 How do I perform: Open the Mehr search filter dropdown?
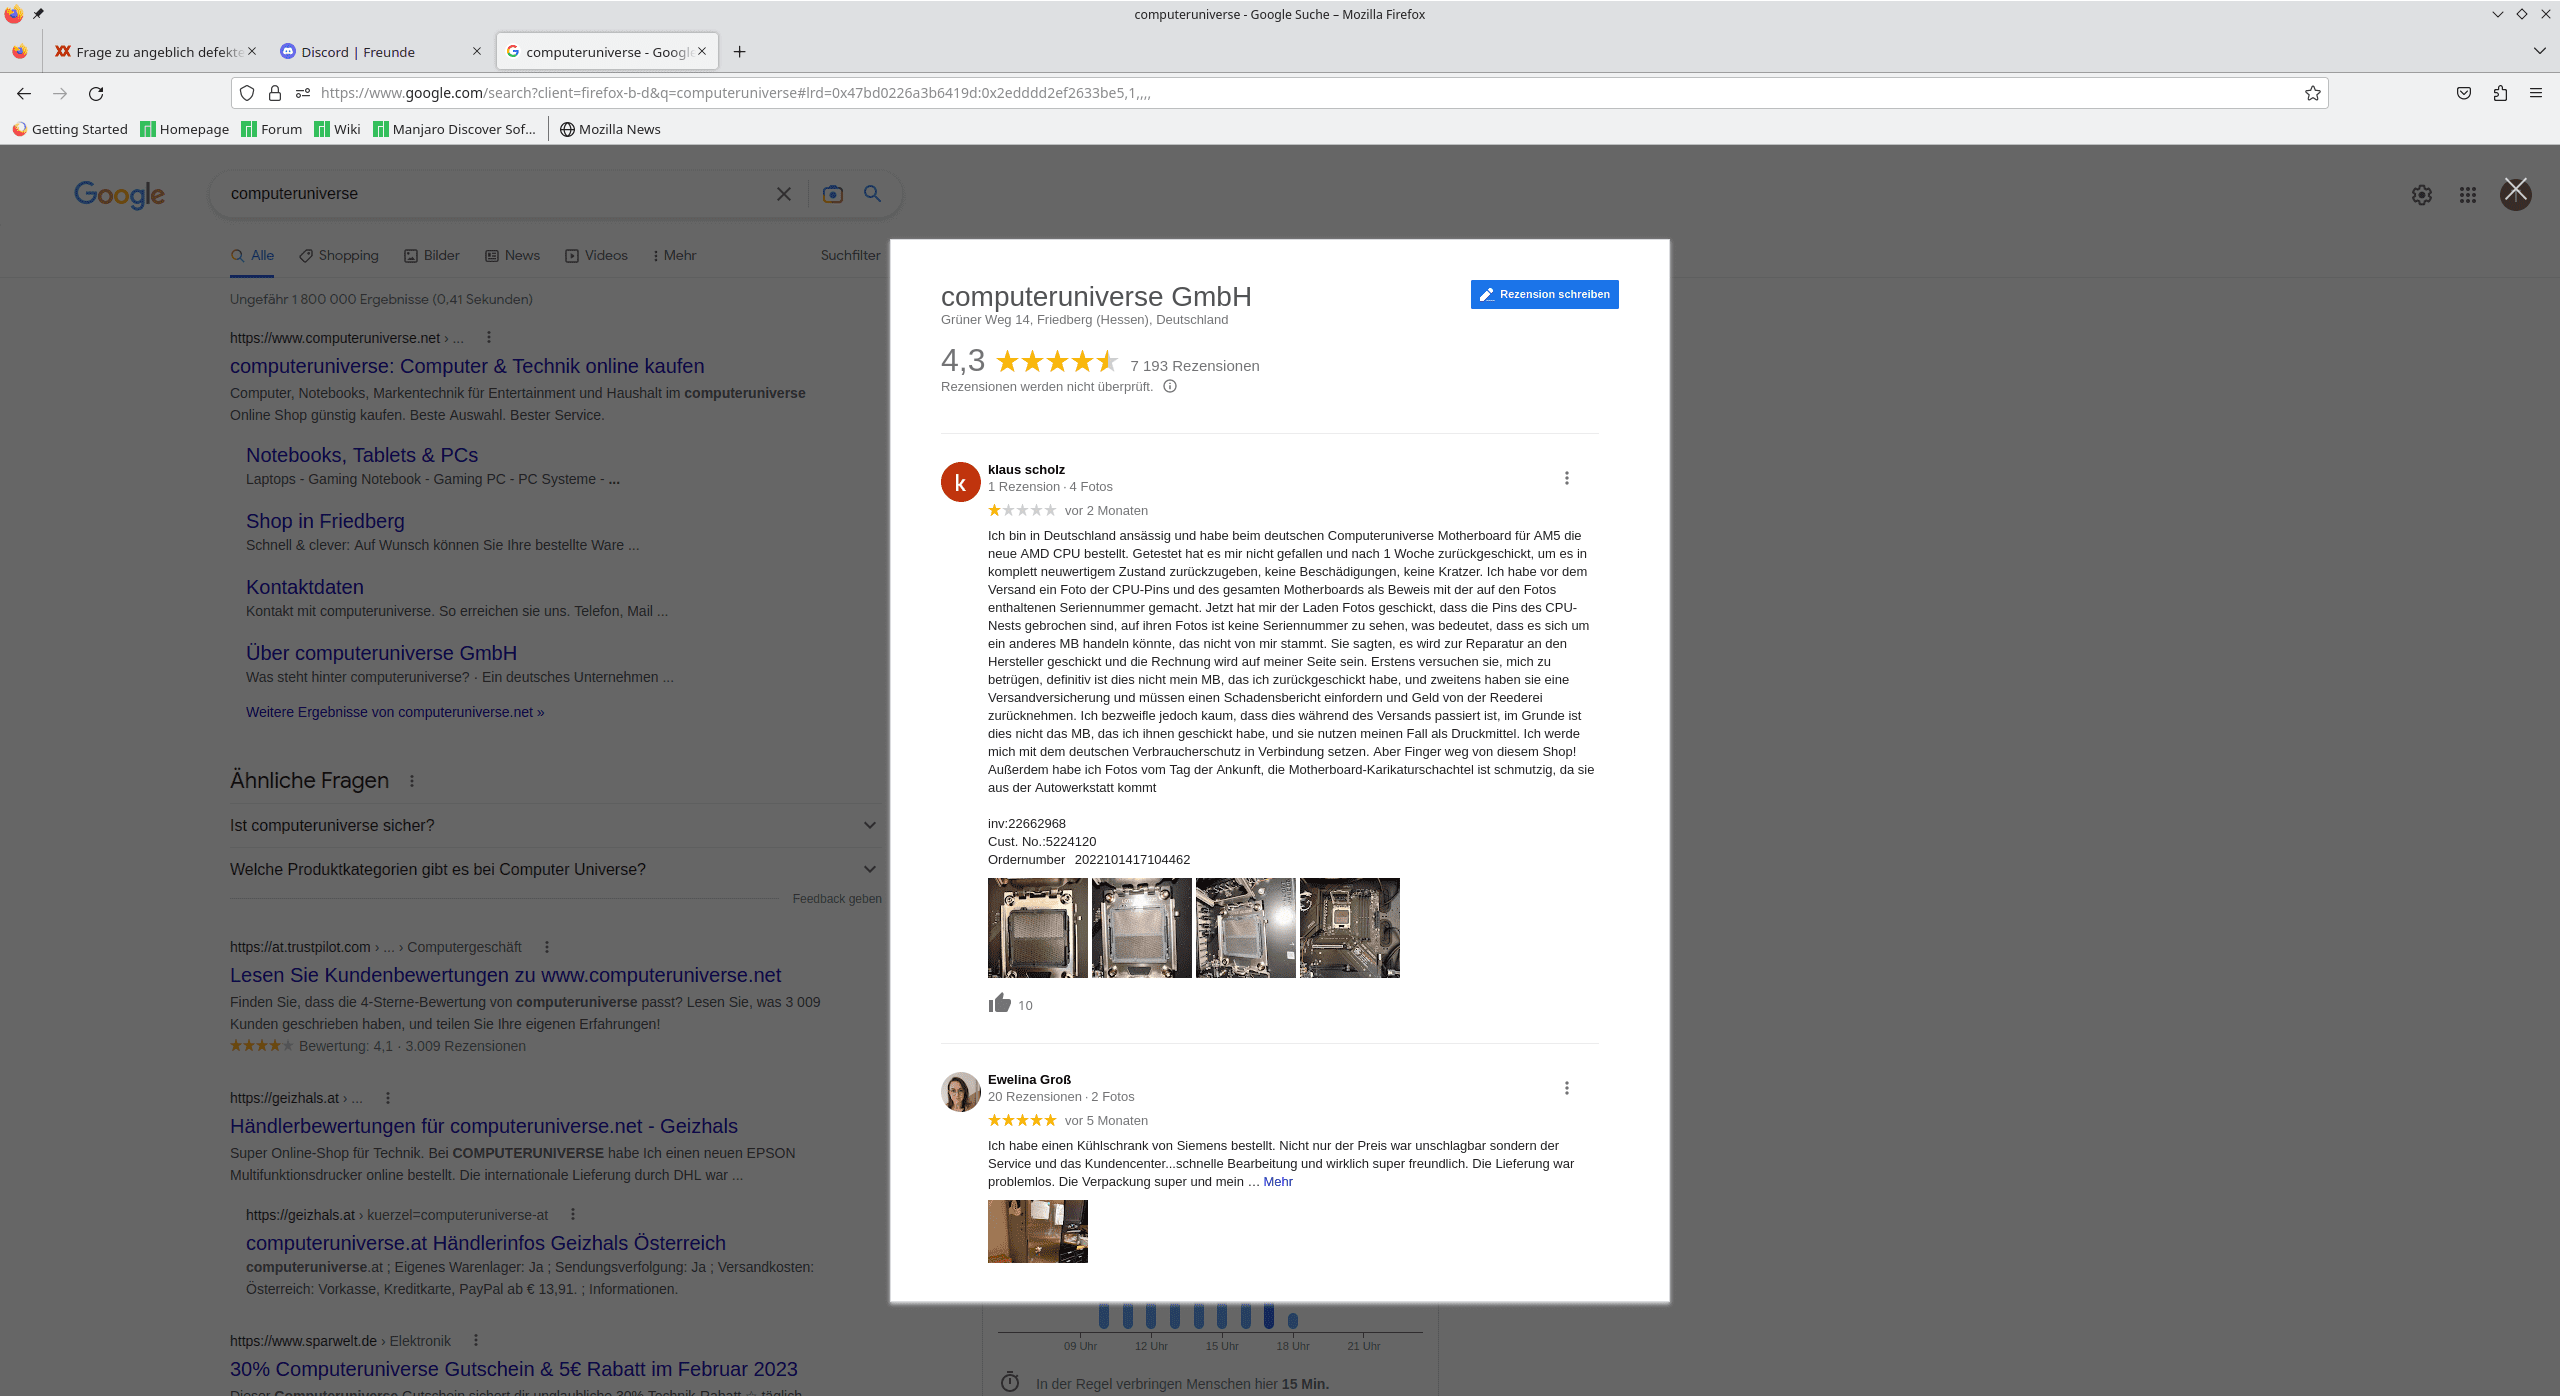(x=674, y=256)
